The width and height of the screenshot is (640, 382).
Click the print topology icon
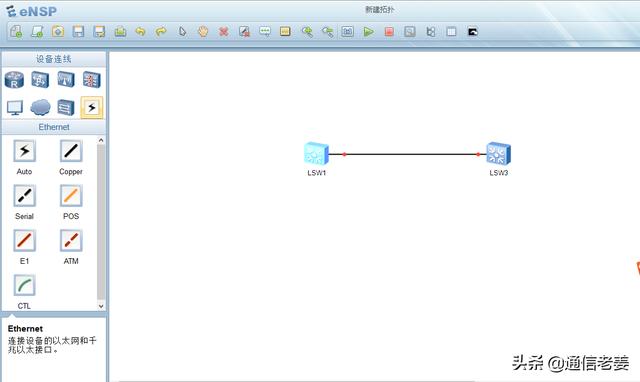coord(120,31)
